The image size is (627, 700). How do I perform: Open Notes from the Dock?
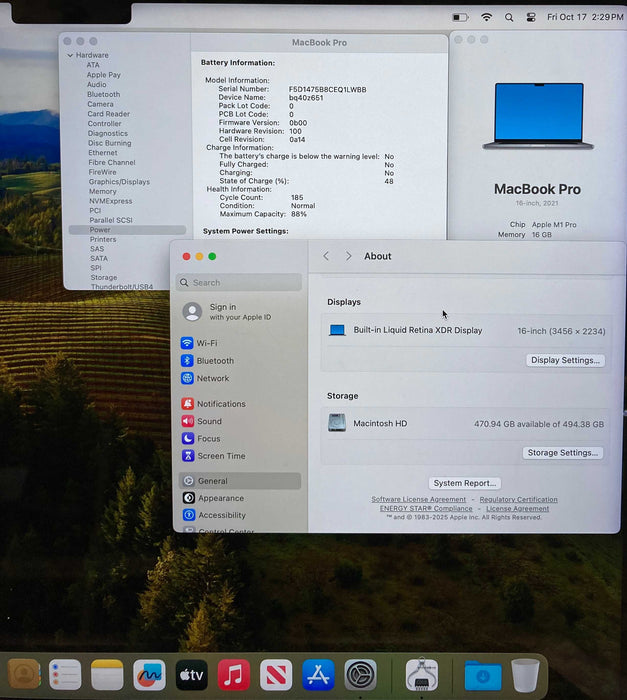pos(107,675)
